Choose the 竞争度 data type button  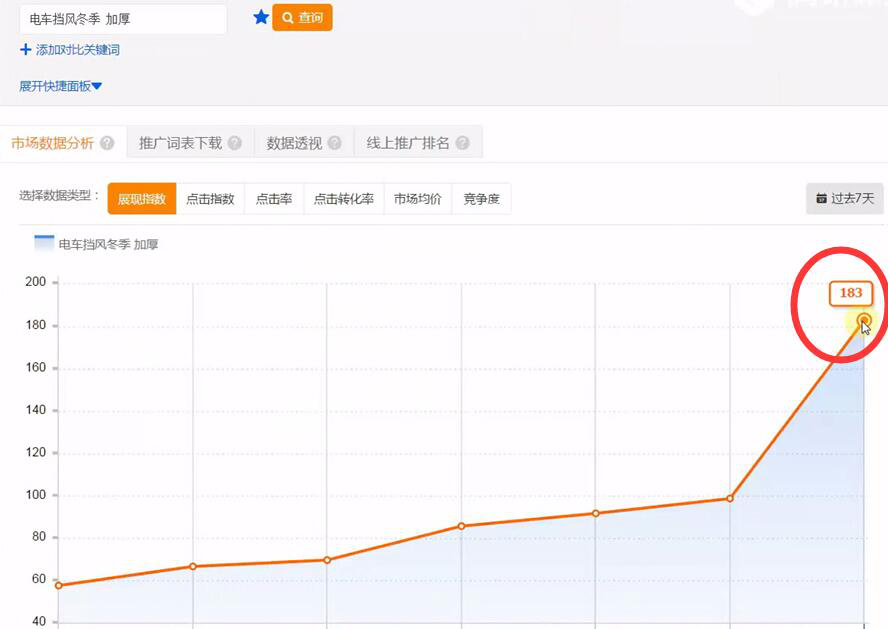point(481,199)
